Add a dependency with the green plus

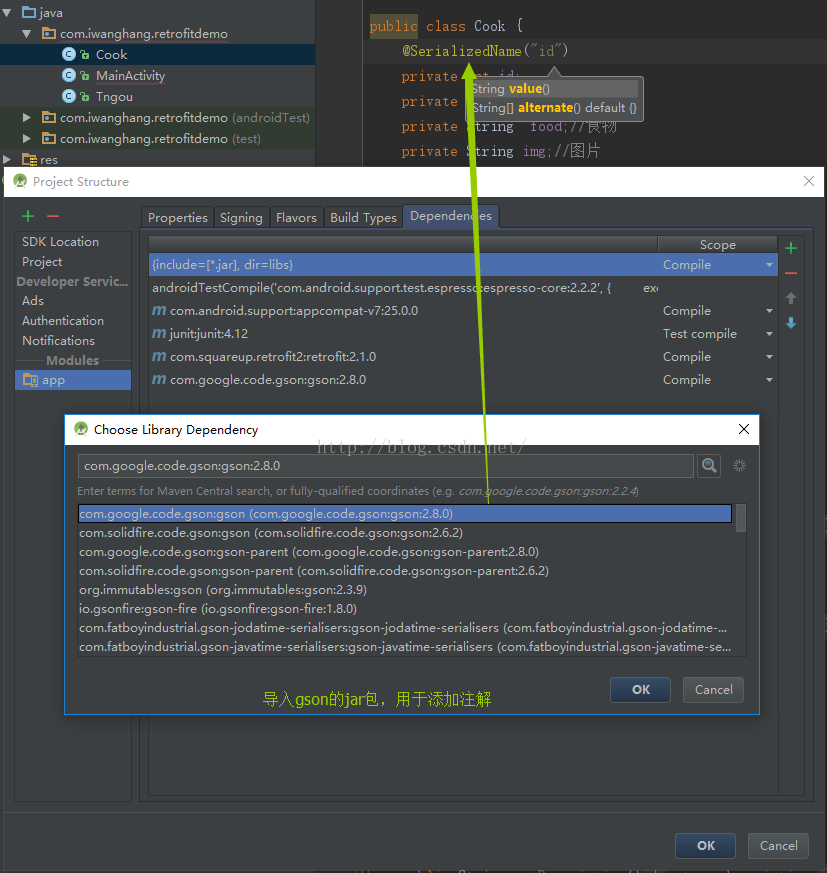[x=791, y=248]
